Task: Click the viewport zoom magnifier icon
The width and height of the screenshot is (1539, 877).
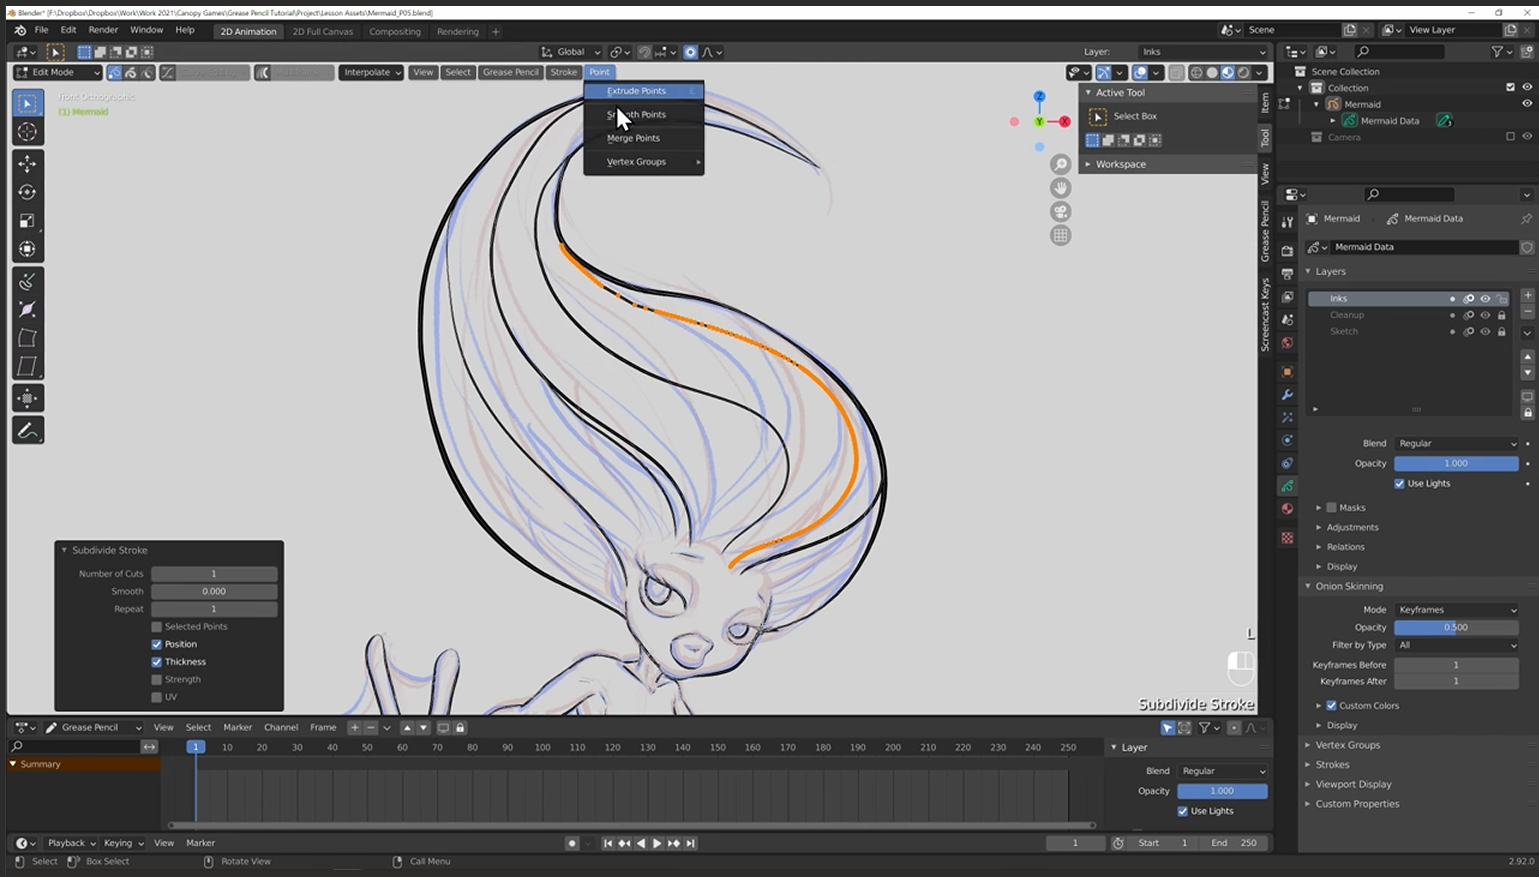Action: (x=1060, y=164)
